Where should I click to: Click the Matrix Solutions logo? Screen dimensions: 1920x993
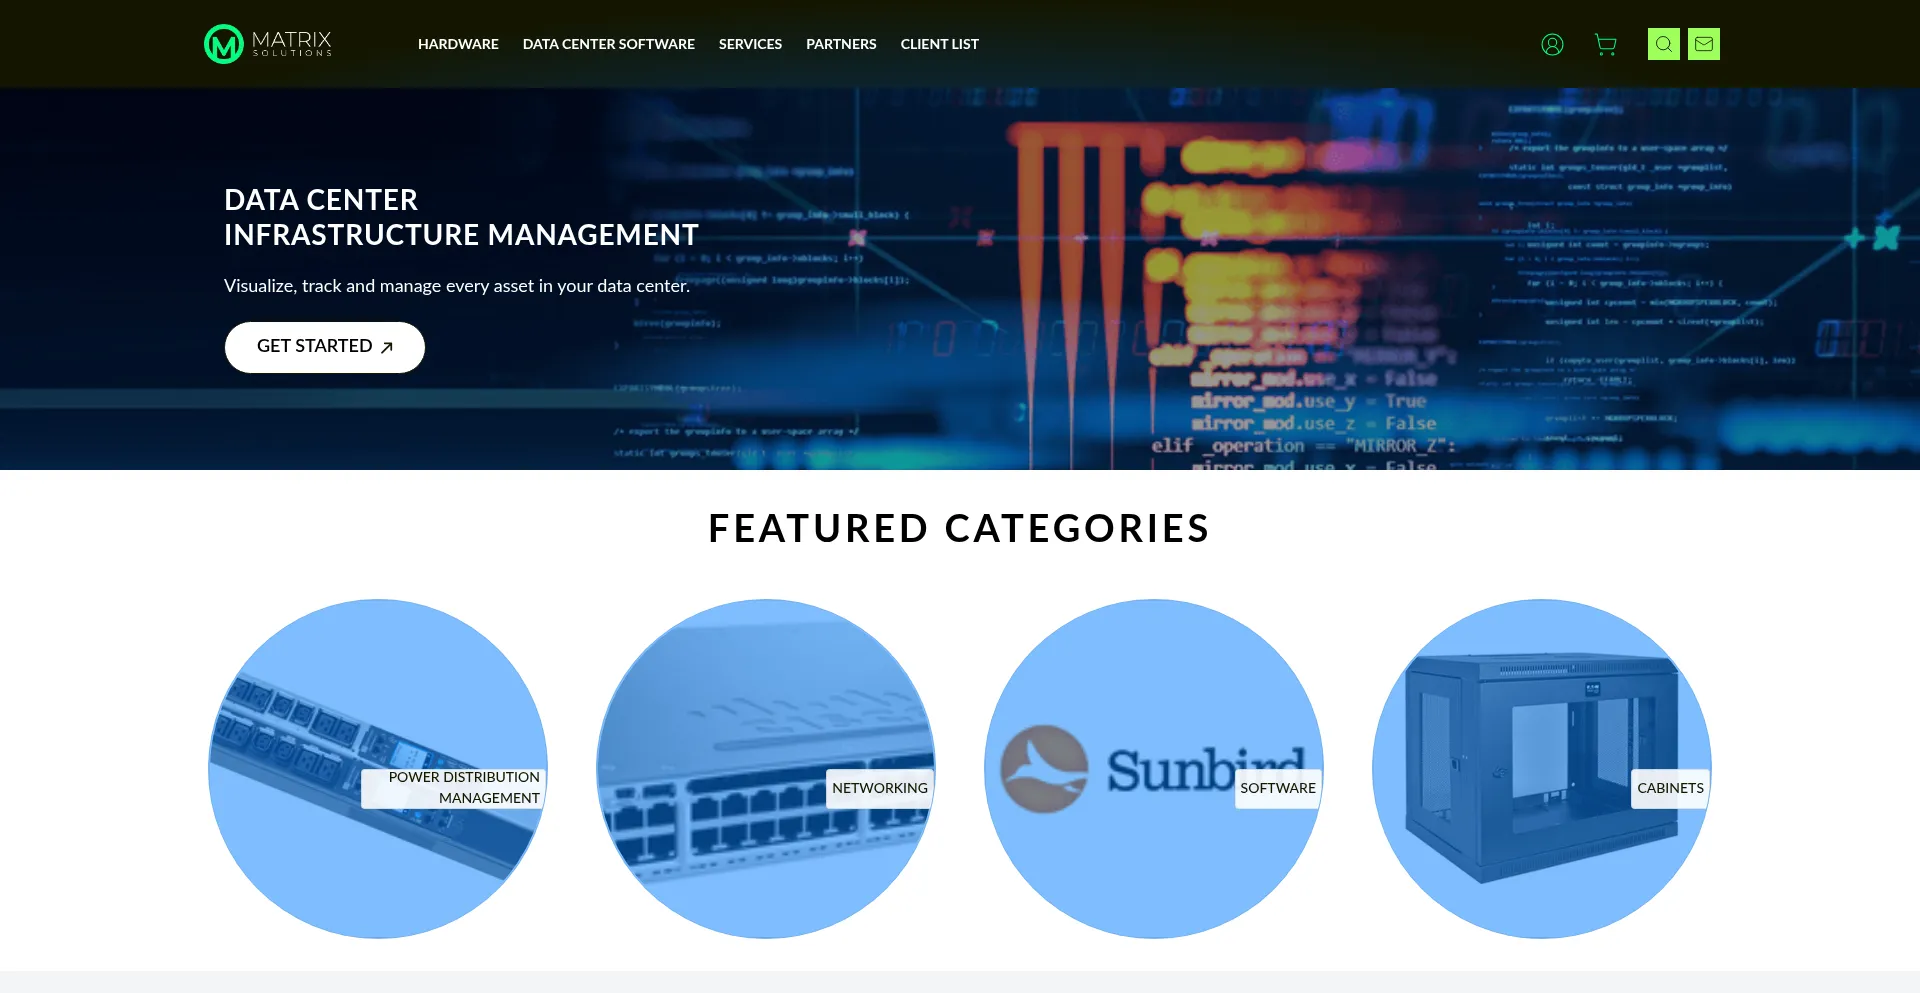point(267,44)
